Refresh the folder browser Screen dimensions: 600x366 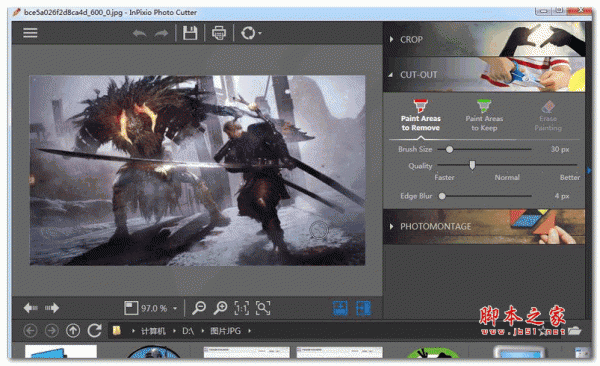[x=95, y=330]
